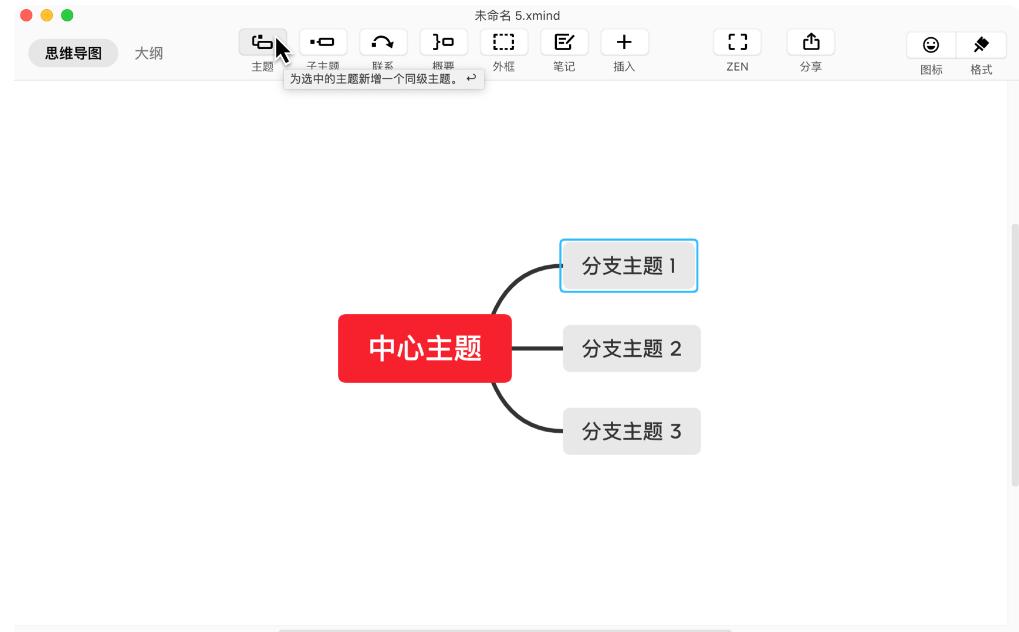1019x632 pixels.
Task: Select branch topic 分支主题 3
Action: click(631, 430)
